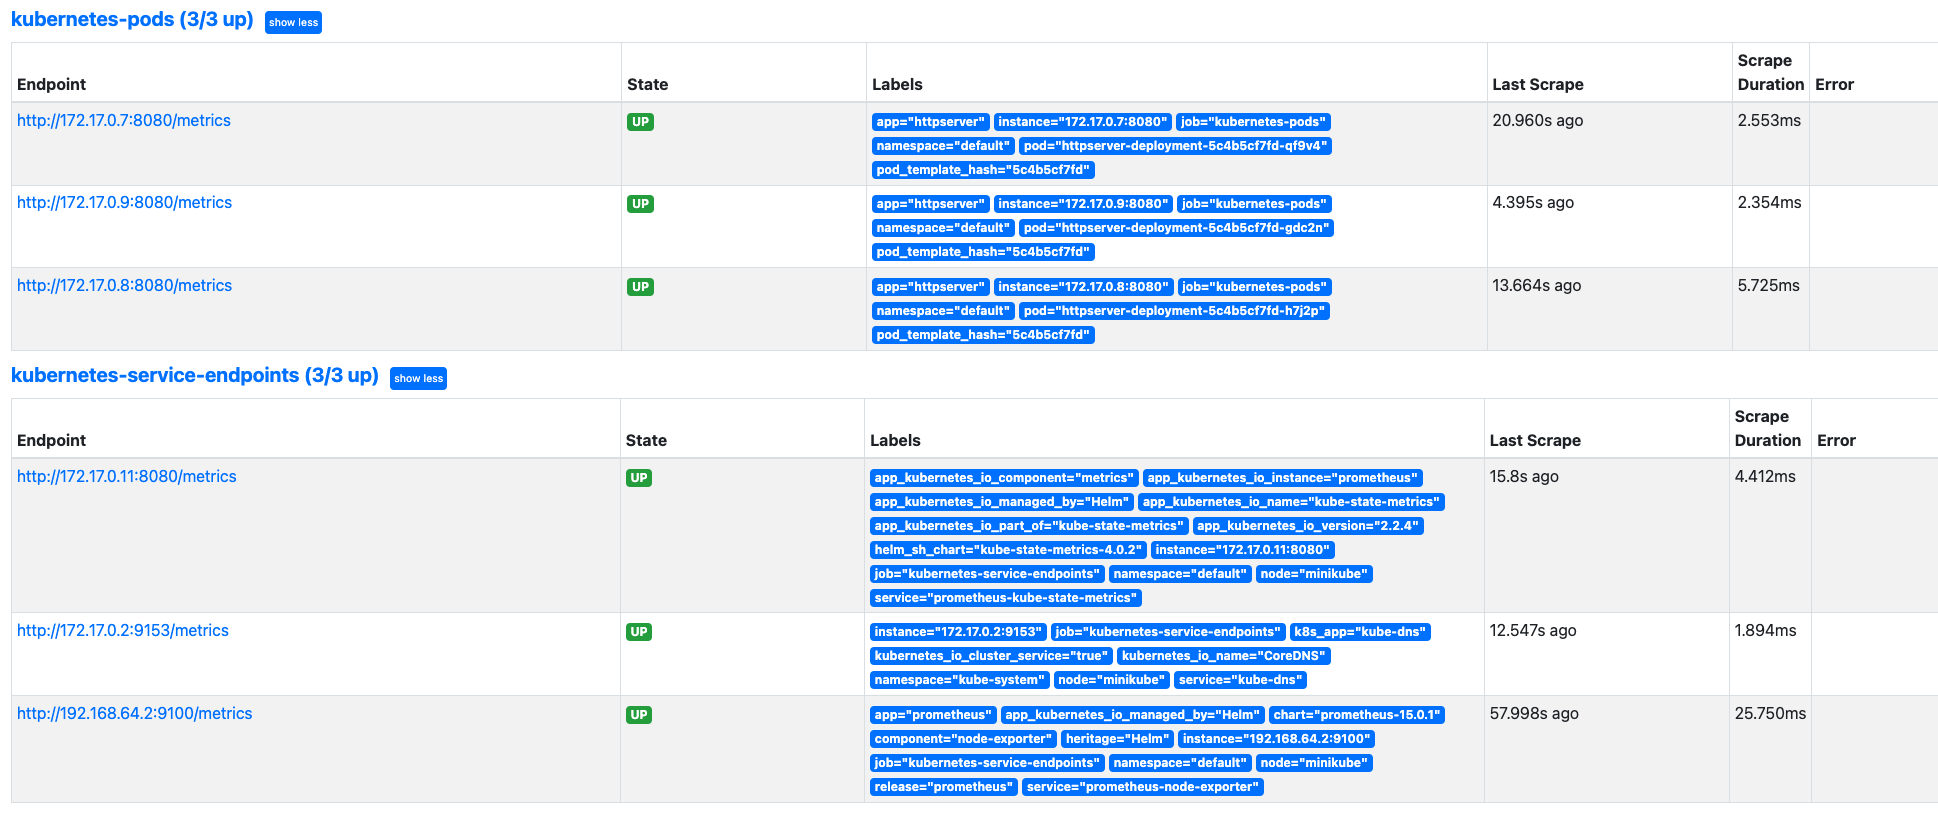Image resolution: width=1938 pixels, height=814 pixels.
Task: Click label release="prometheus"
Action: click(944, 787)
